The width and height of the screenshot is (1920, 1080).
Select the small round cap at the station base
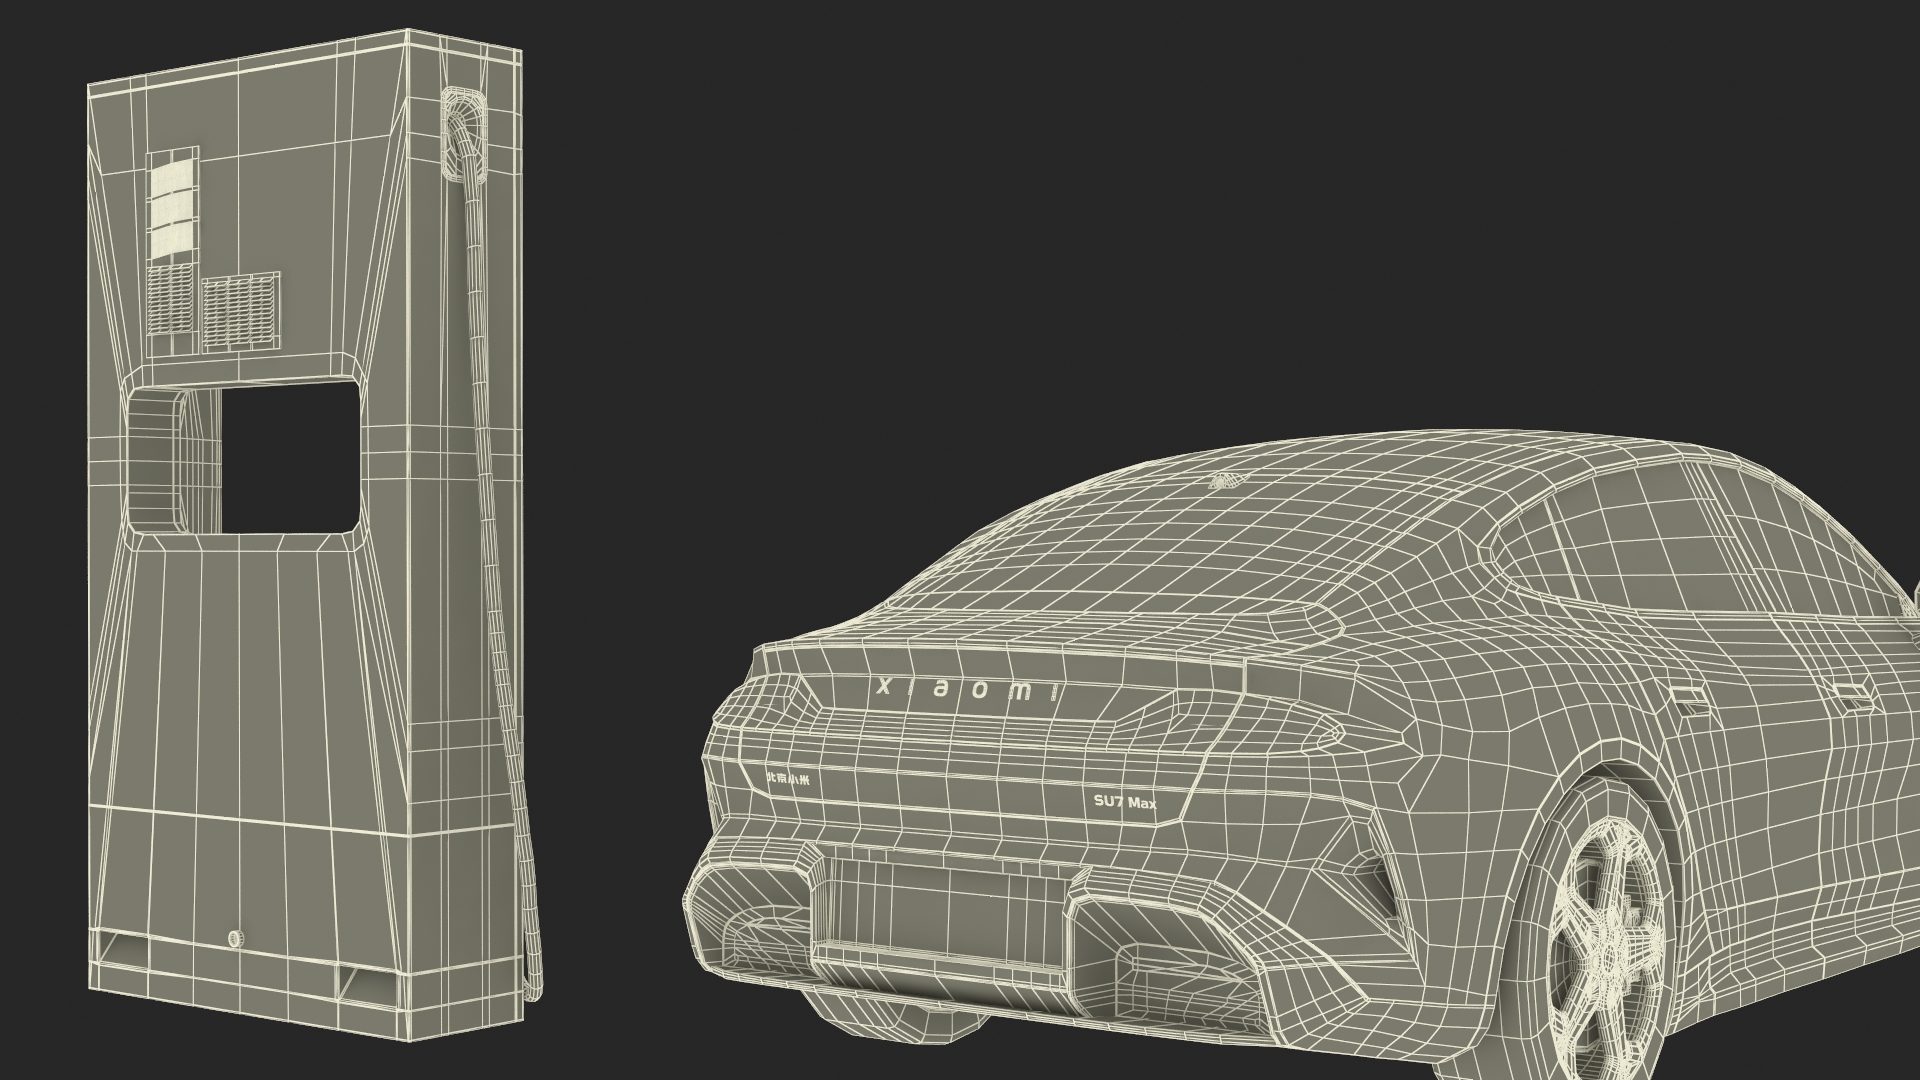click(x=235, y=938)
